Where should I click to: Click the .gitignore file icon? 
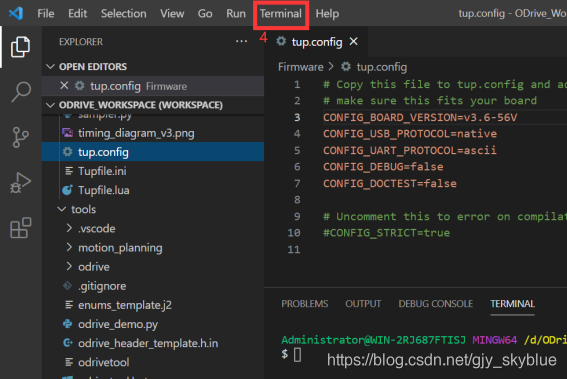(x=68, y=286)
